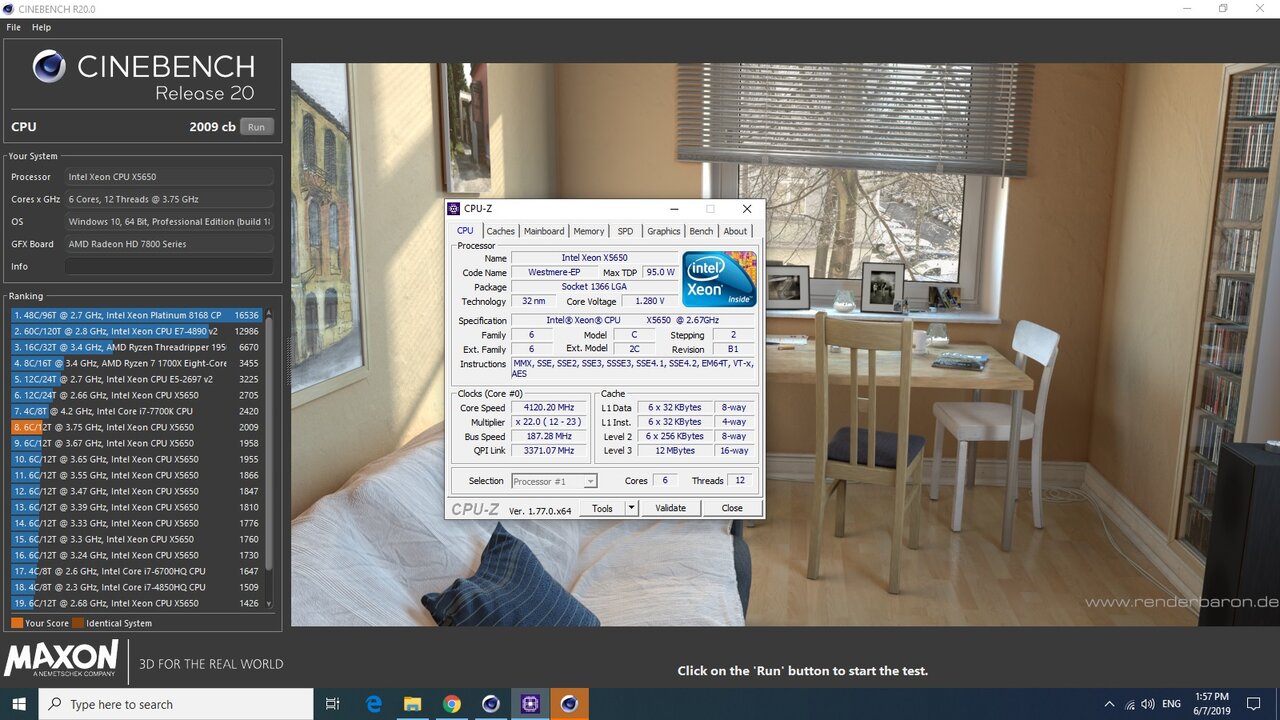Screen dimensions: 1280x720
Task: Click the GFX Board field AMD Radeon HD 7800
Action: pos(169,244)
